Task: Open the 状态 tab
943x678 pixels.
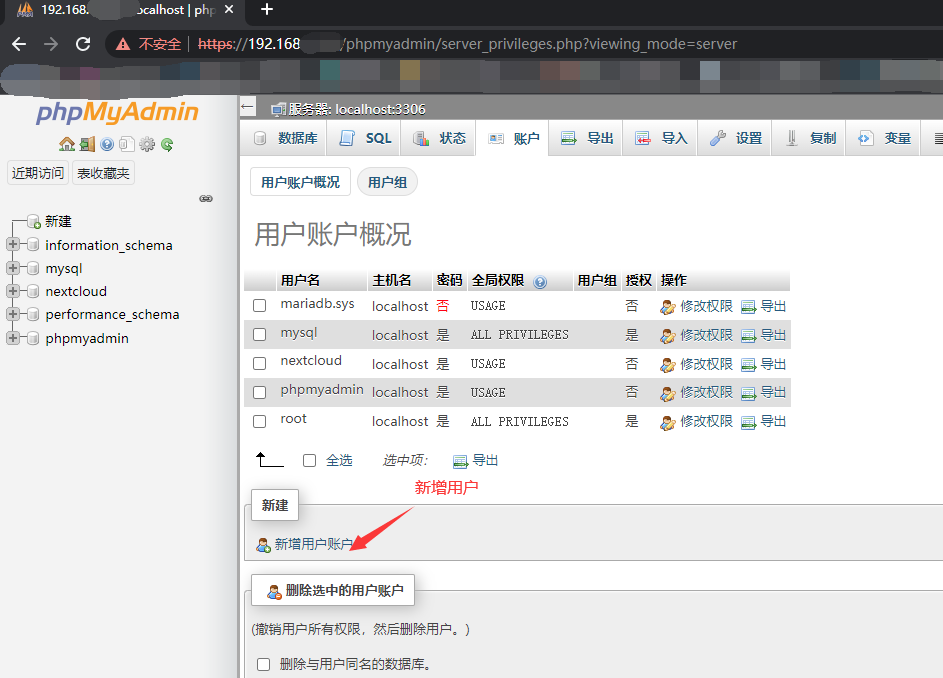Action: click(439, 138)
